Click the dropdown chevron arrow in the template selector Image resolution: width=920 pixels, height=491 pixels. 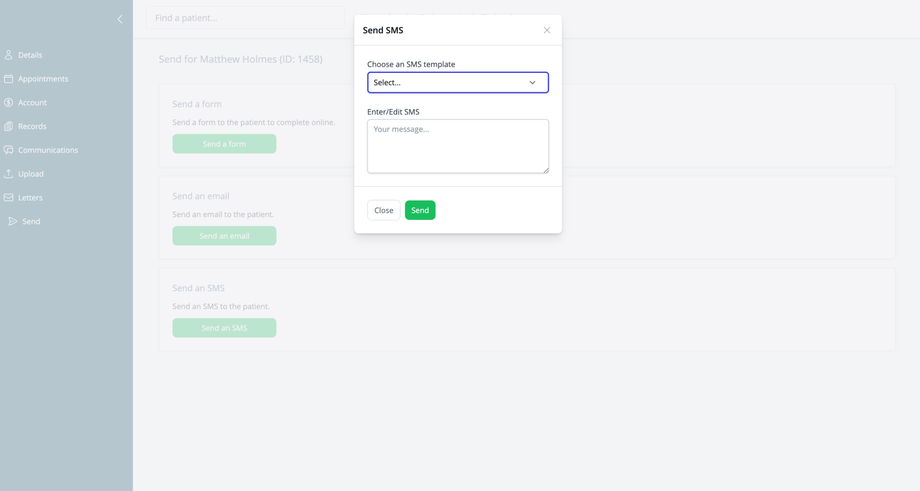coord(532,83)
